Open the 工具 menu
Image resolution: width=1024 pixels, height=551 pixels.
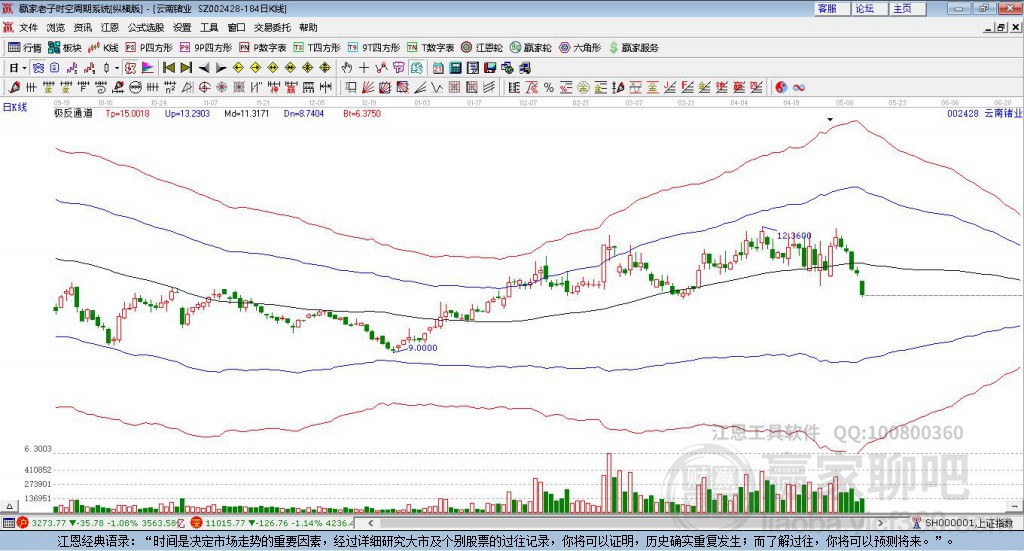click(x=209, y=27)
